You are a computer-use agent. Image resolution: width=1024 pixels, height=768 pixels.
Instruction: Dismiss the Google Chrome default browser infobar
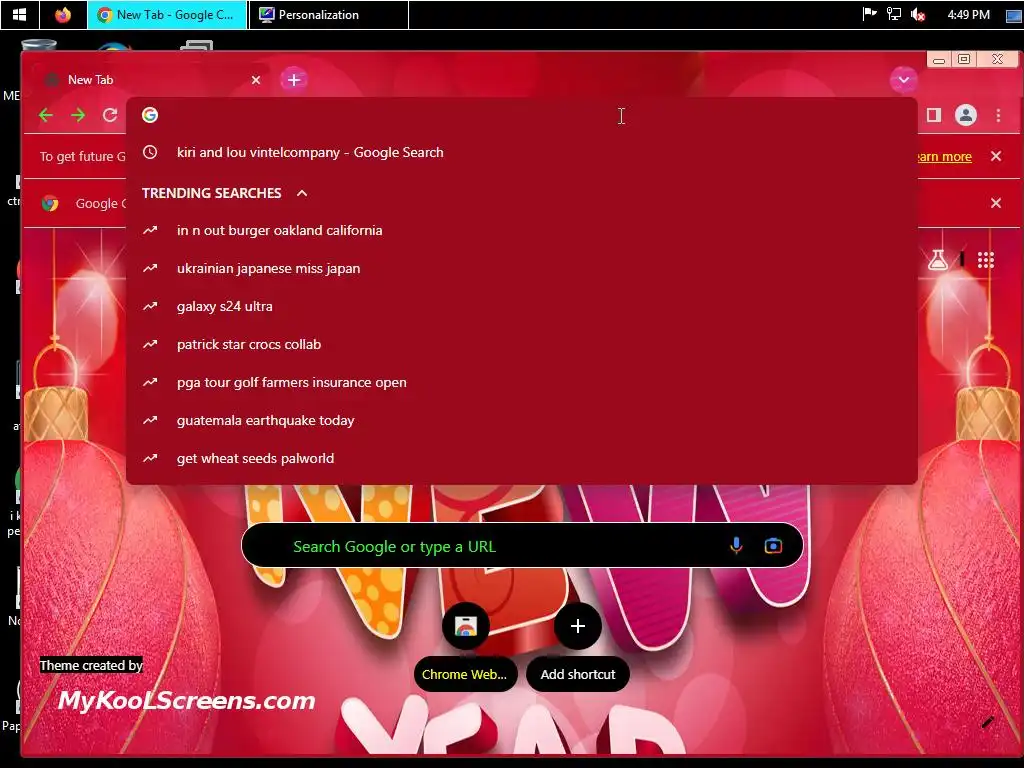[996, 203]
